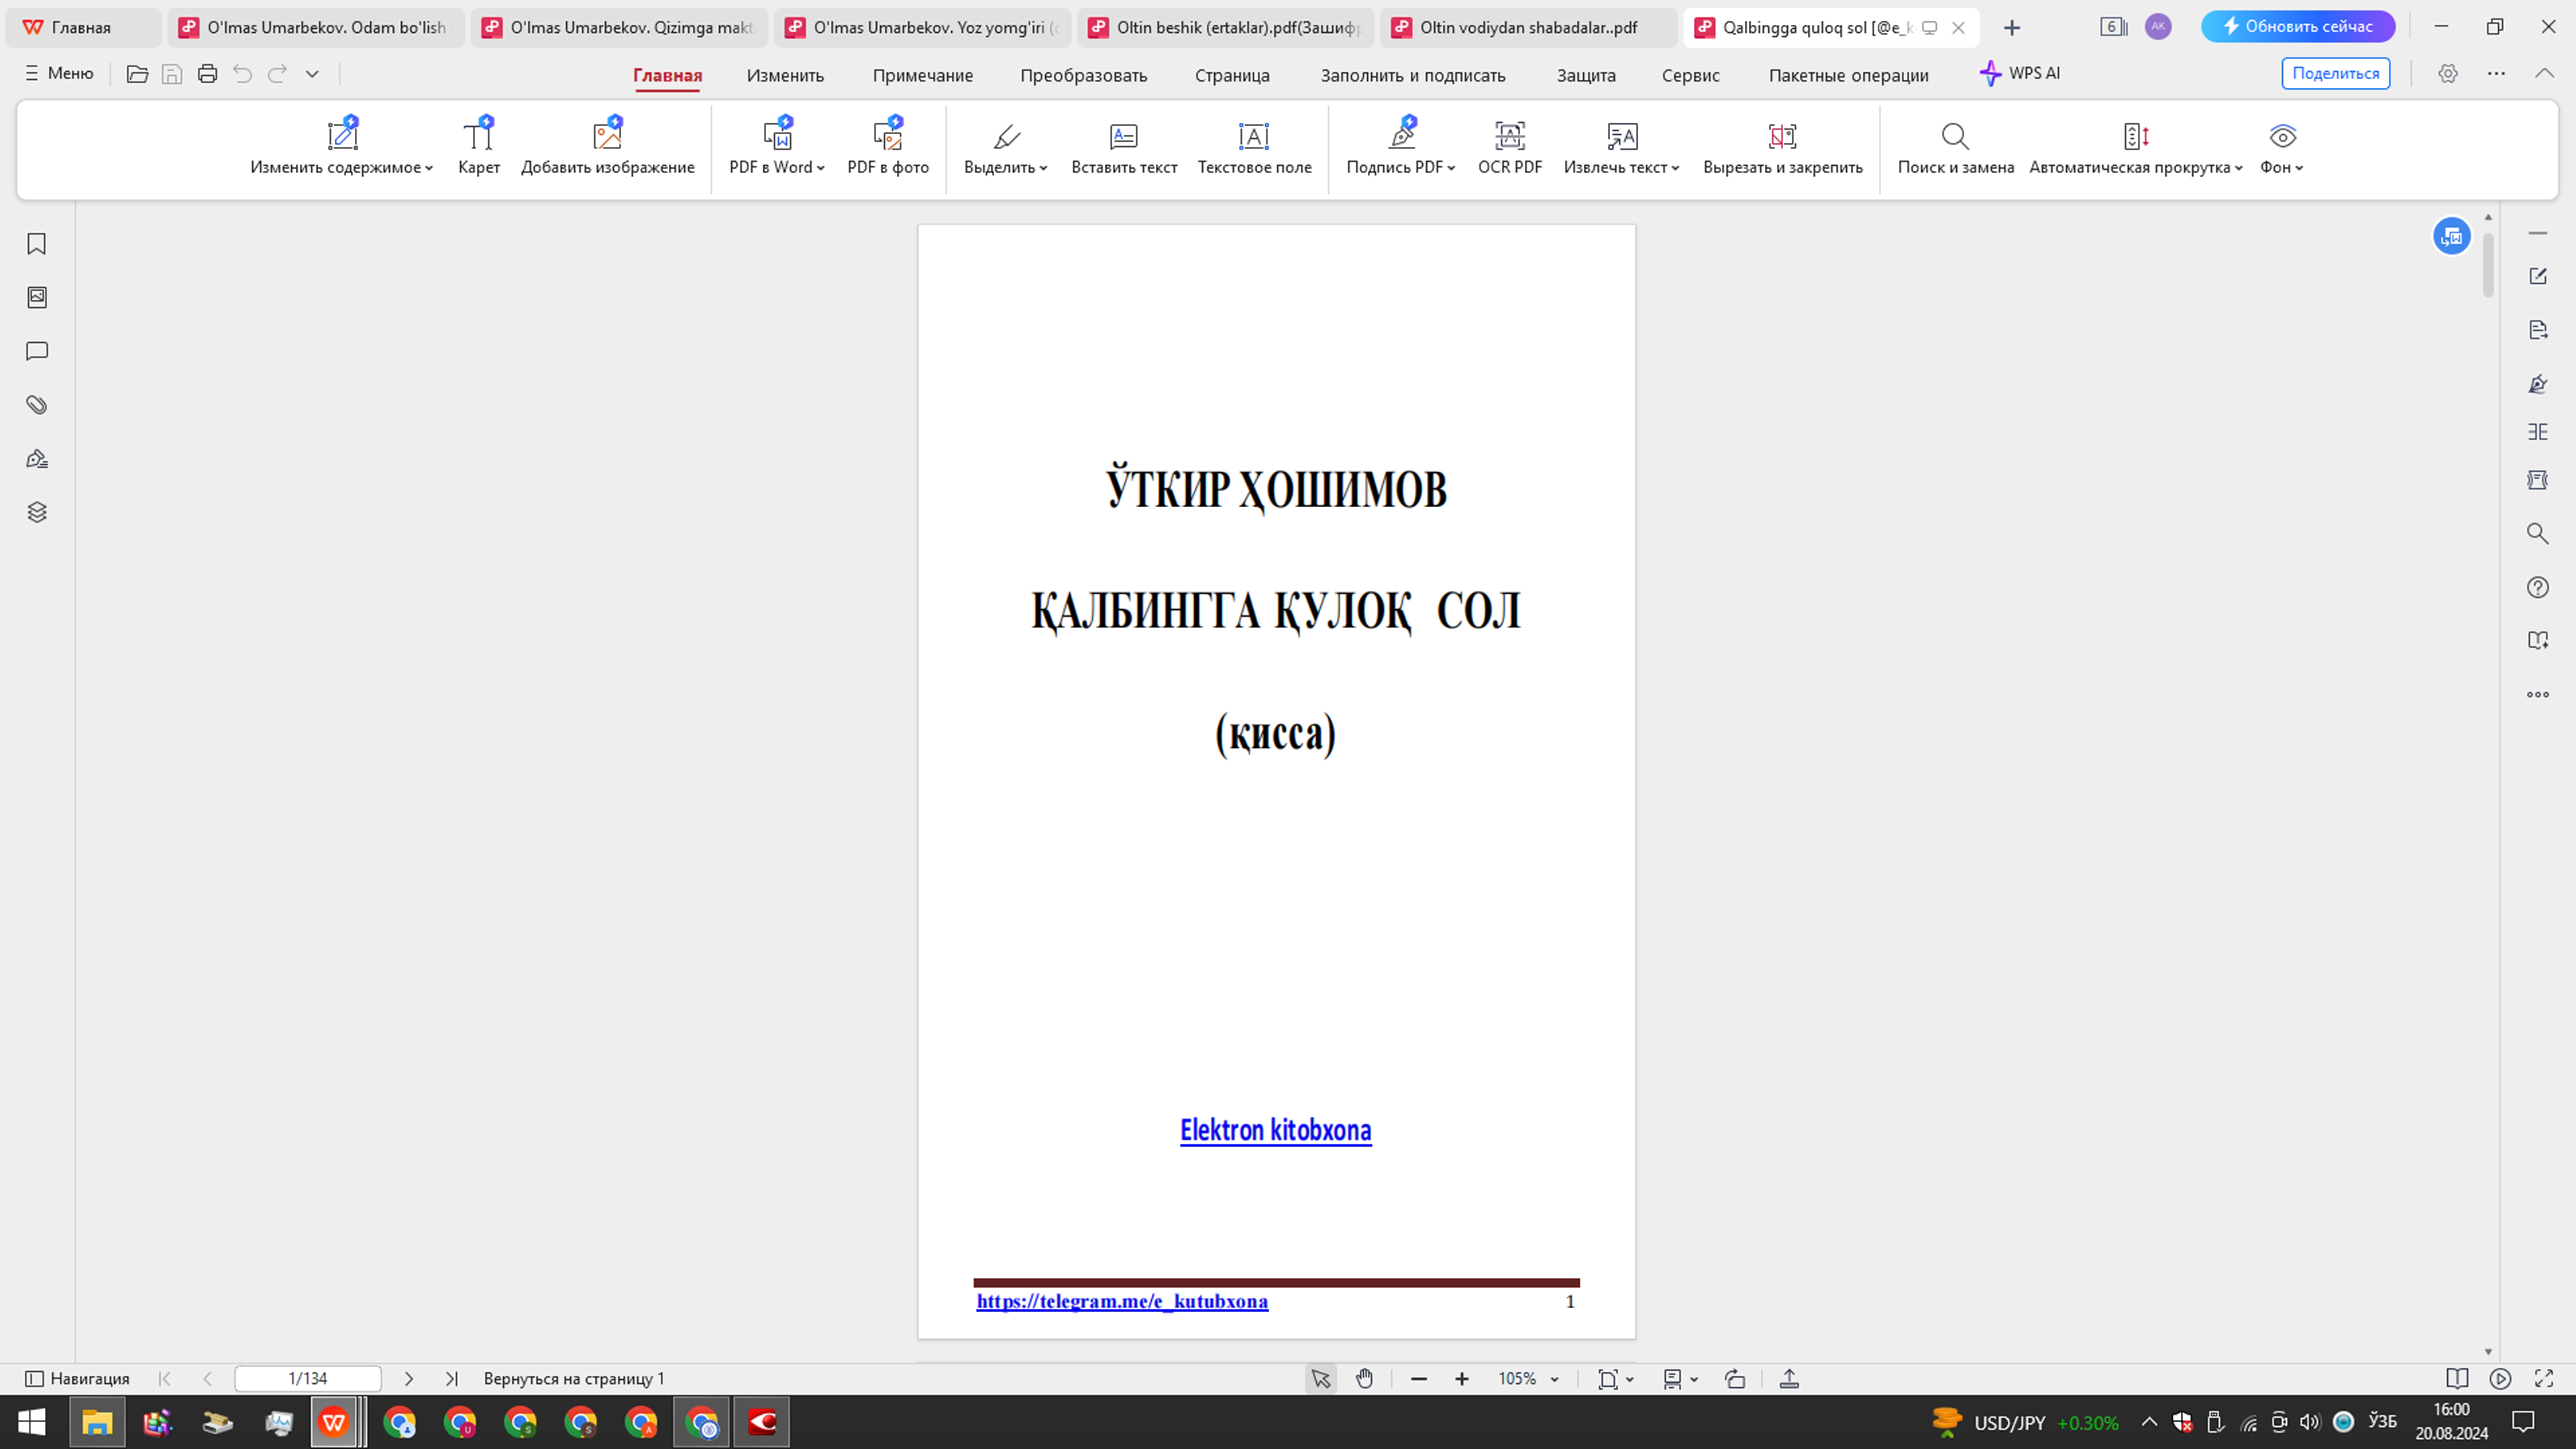Rotate the page view icon in status bar
2576x1449 pixels.
[x=1735, y=1379]
